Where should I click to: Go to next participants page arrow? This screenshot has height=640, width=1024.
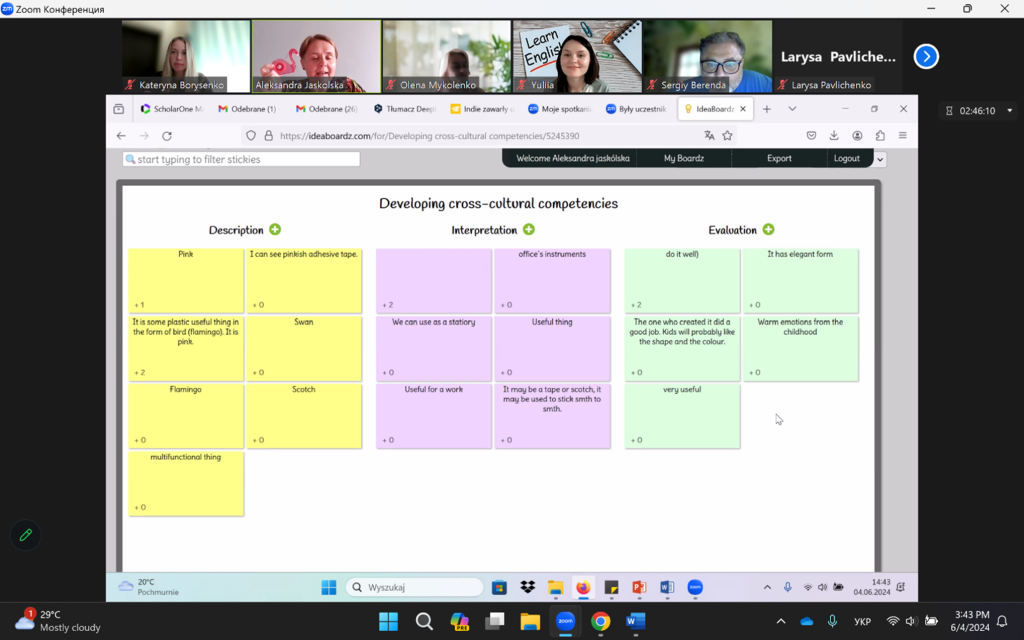(926, 57)
